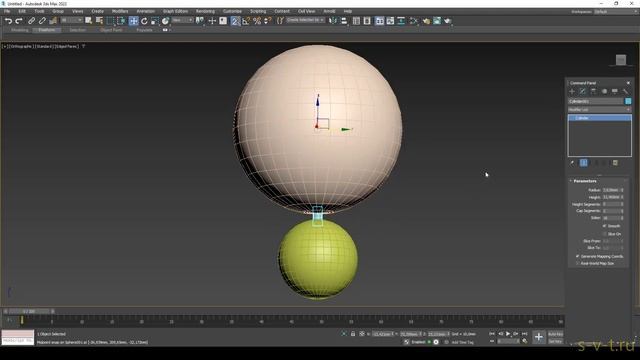
Task: Toggle Window/Crossing selection icon
Action: coord(122,21)
